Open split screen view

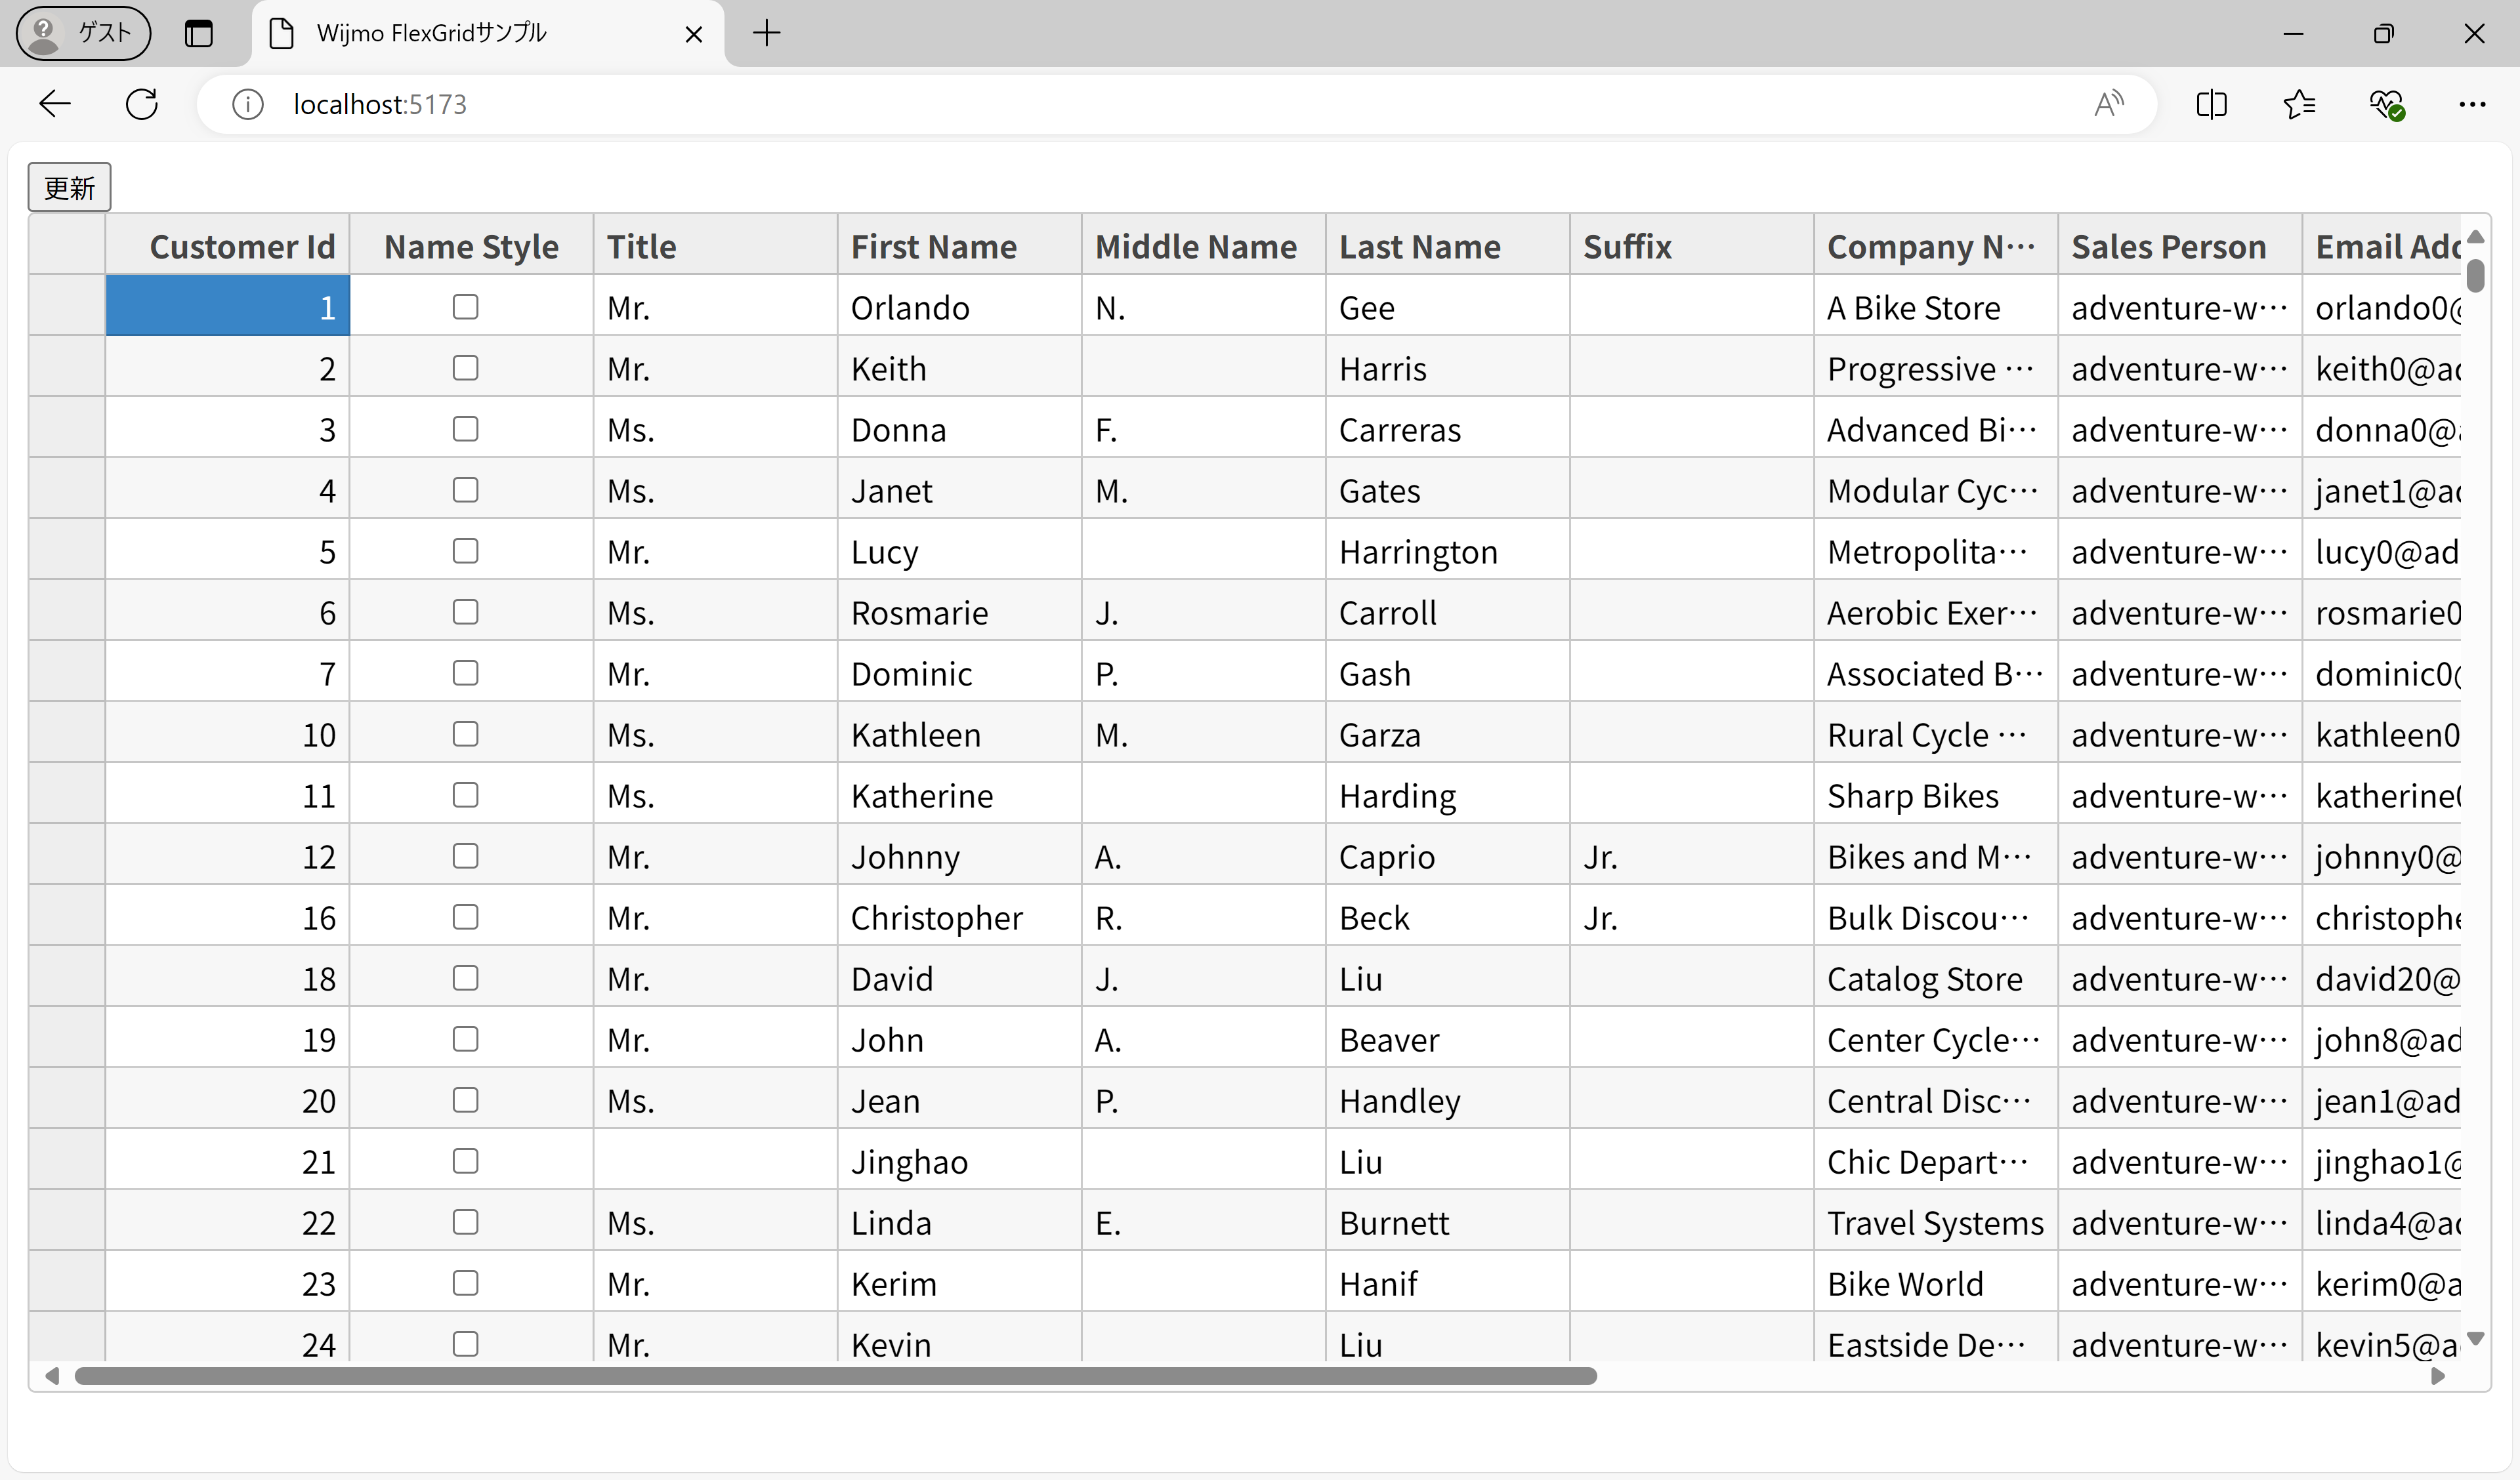pyautogui.click(x=2211, y=104)
